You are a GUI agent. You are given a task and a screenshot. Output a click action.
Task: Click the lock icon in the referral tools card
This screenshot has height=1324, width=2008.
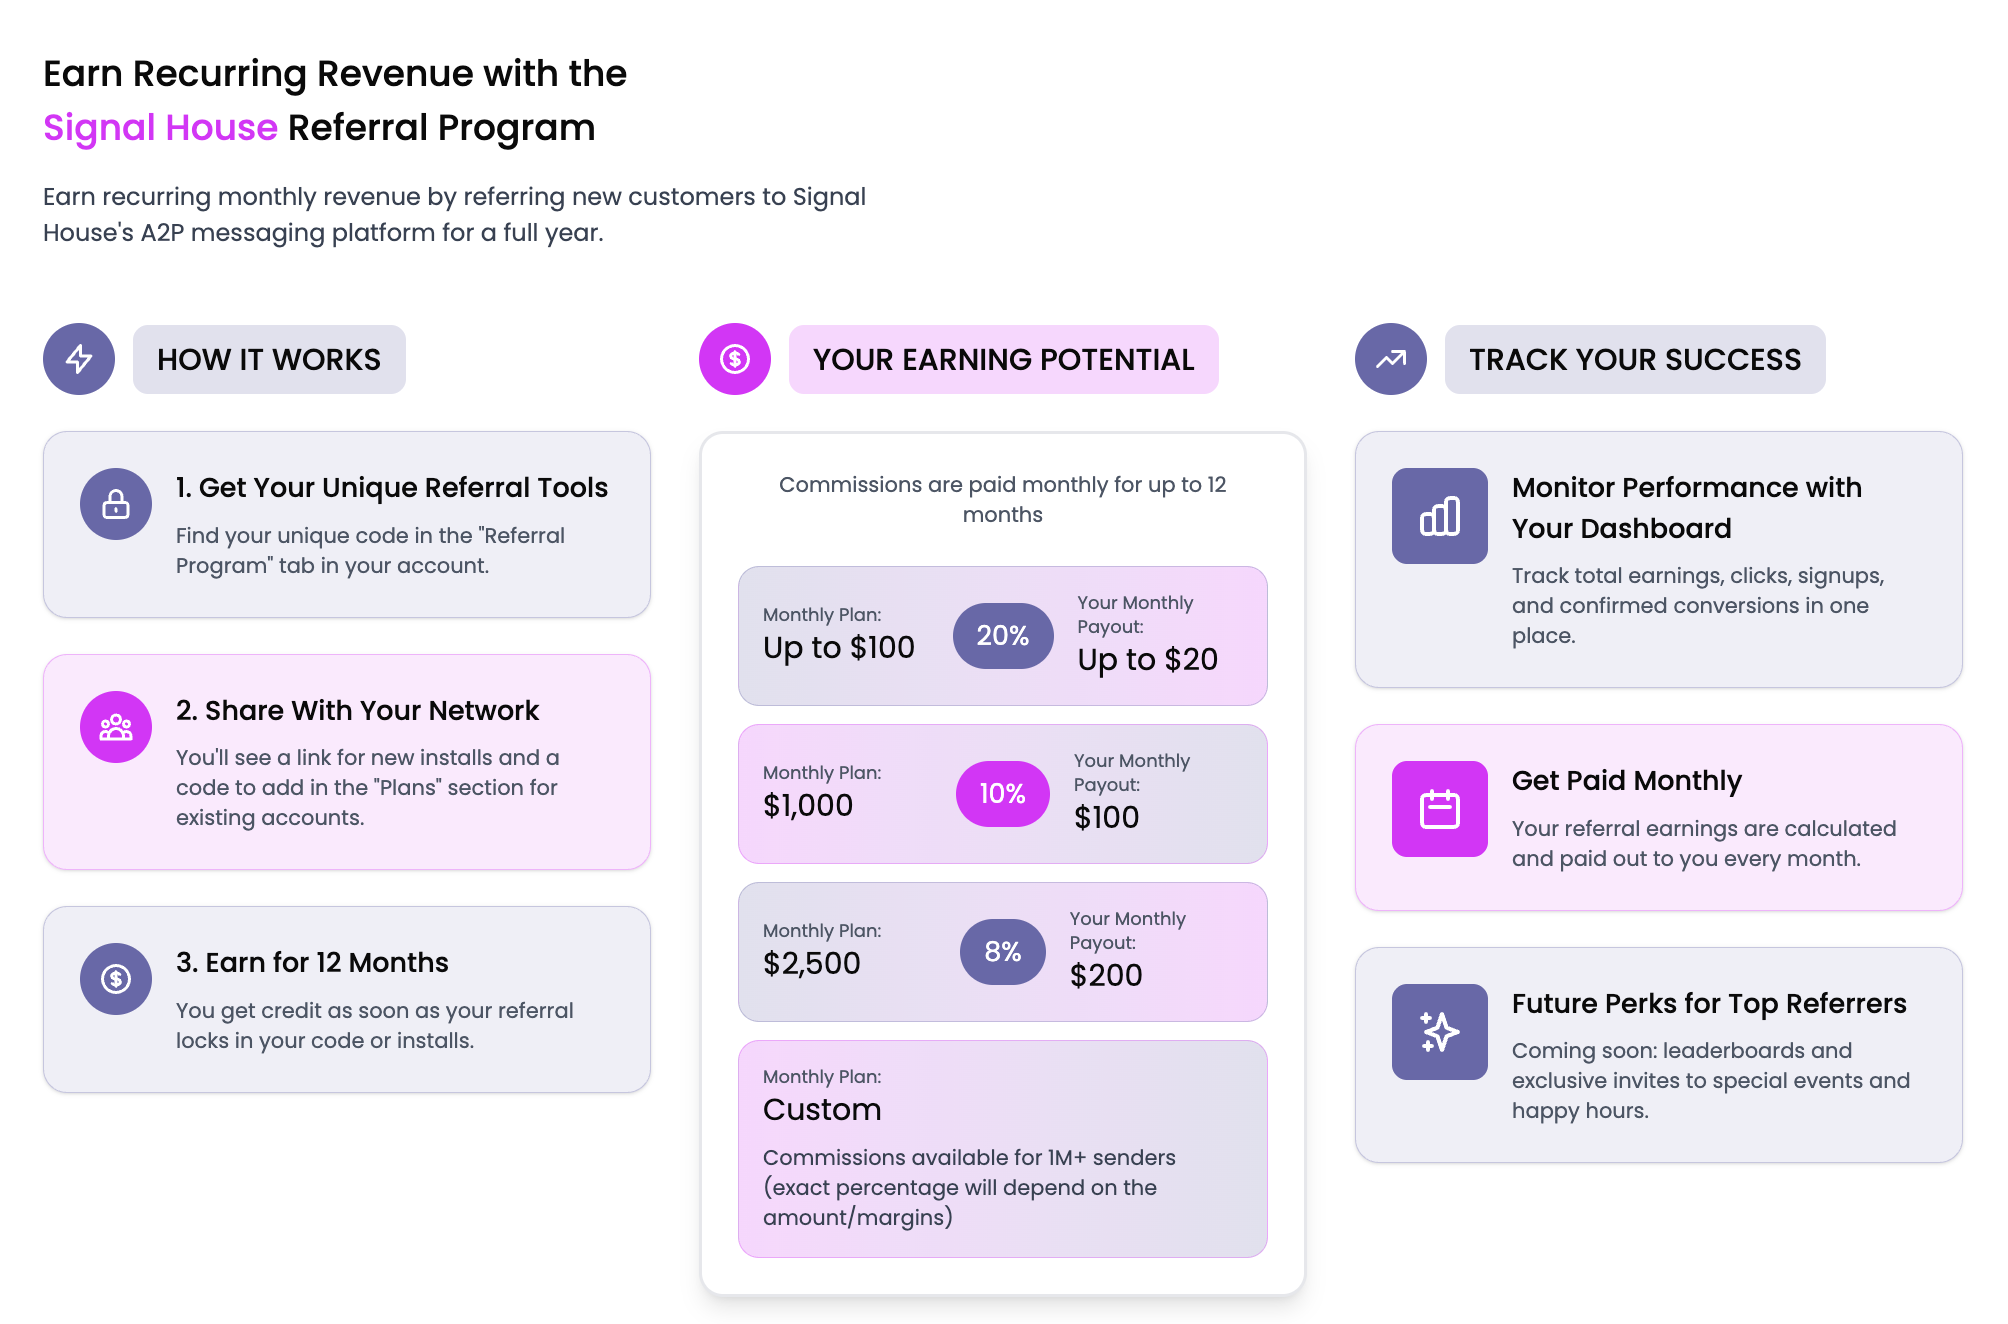point(116,504)
